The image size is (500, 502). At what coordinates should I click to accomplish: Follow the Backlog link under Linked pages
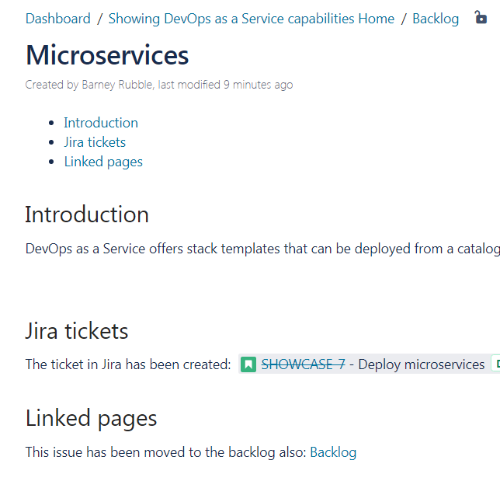click(333, 452)
